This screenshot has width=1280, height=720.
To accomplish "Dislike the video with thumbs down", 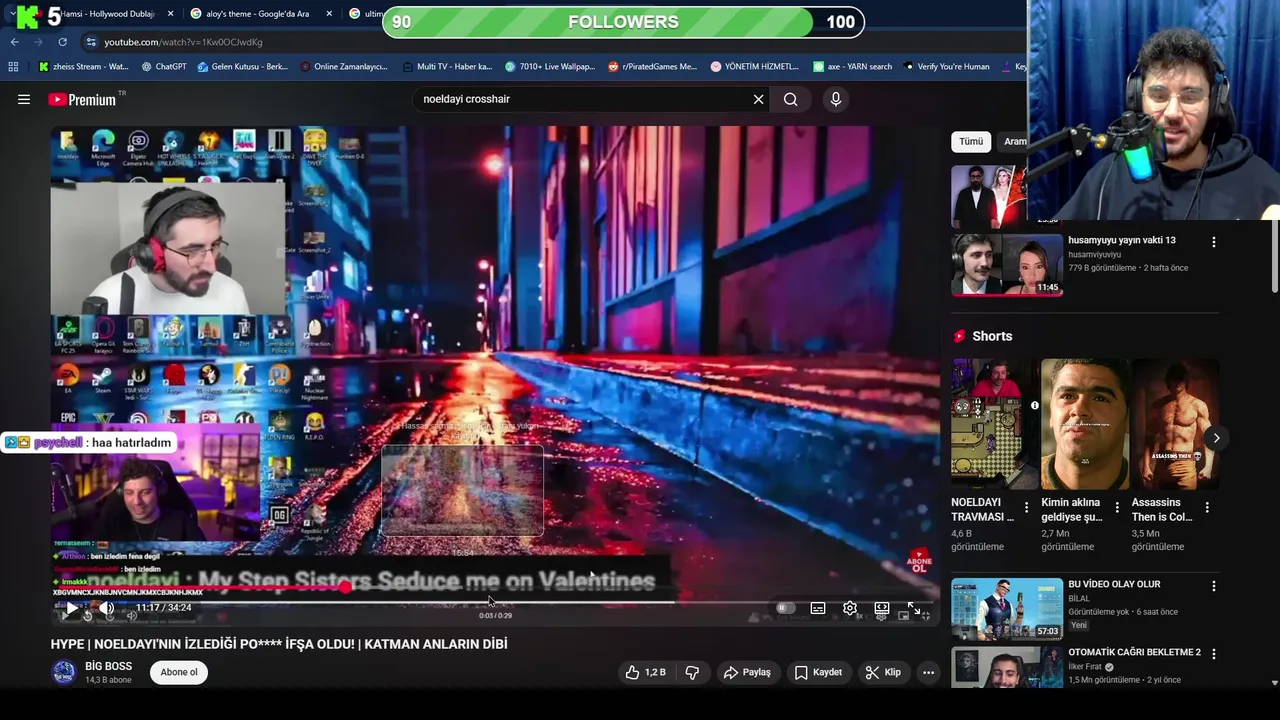I will pos(692,672).
